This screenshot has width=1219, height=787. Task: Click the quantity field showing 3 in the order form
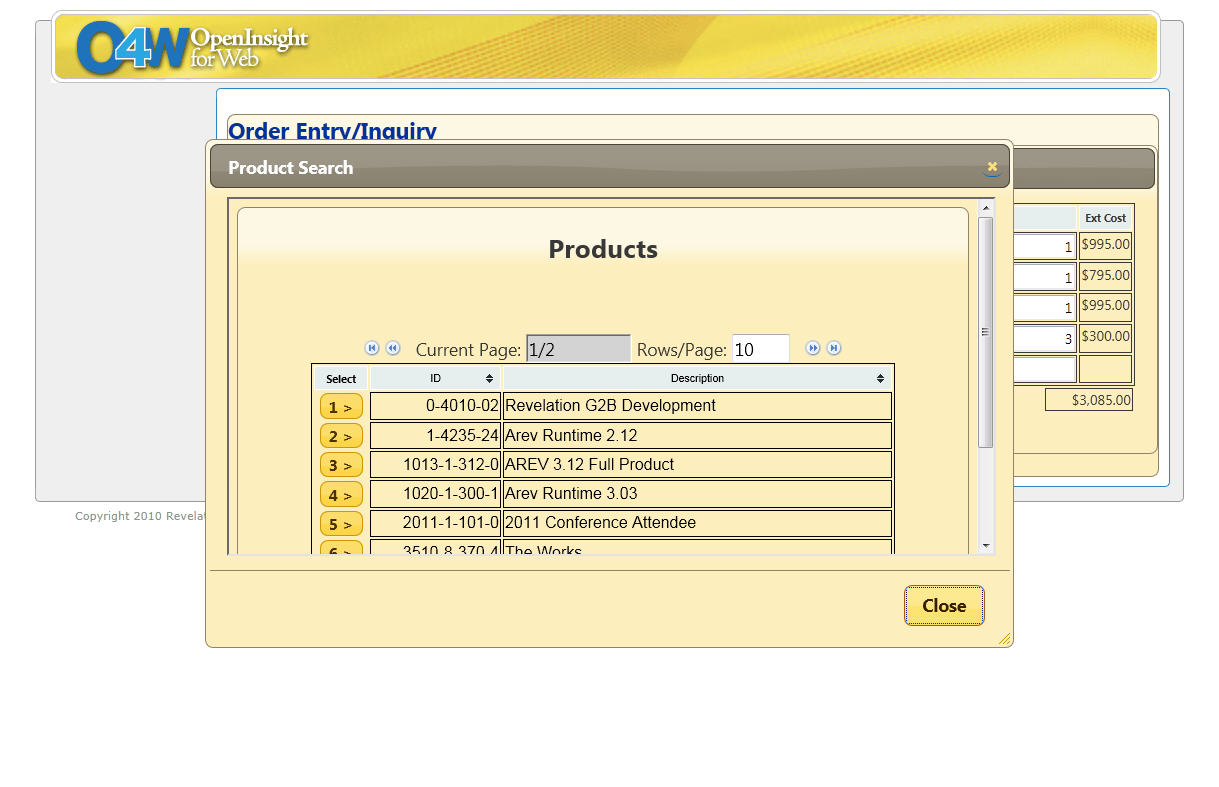(1044, 338)
